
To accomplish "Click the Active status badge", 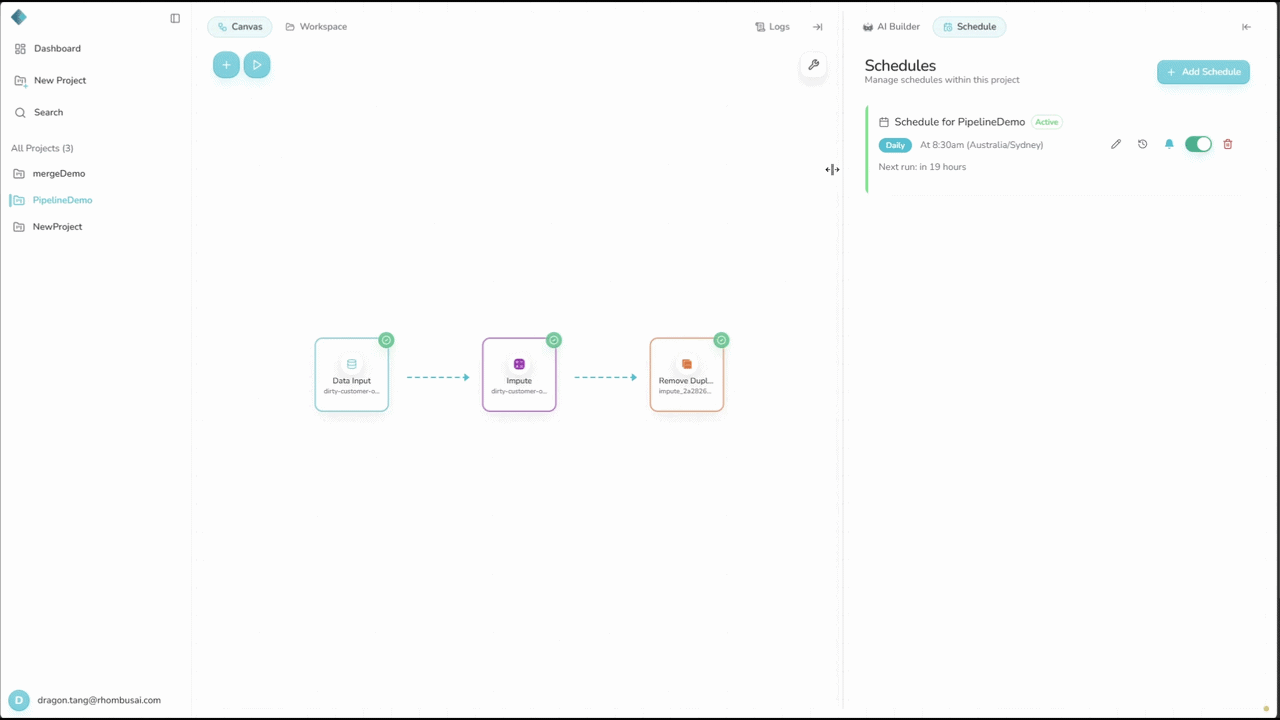I will point(1046,122).
